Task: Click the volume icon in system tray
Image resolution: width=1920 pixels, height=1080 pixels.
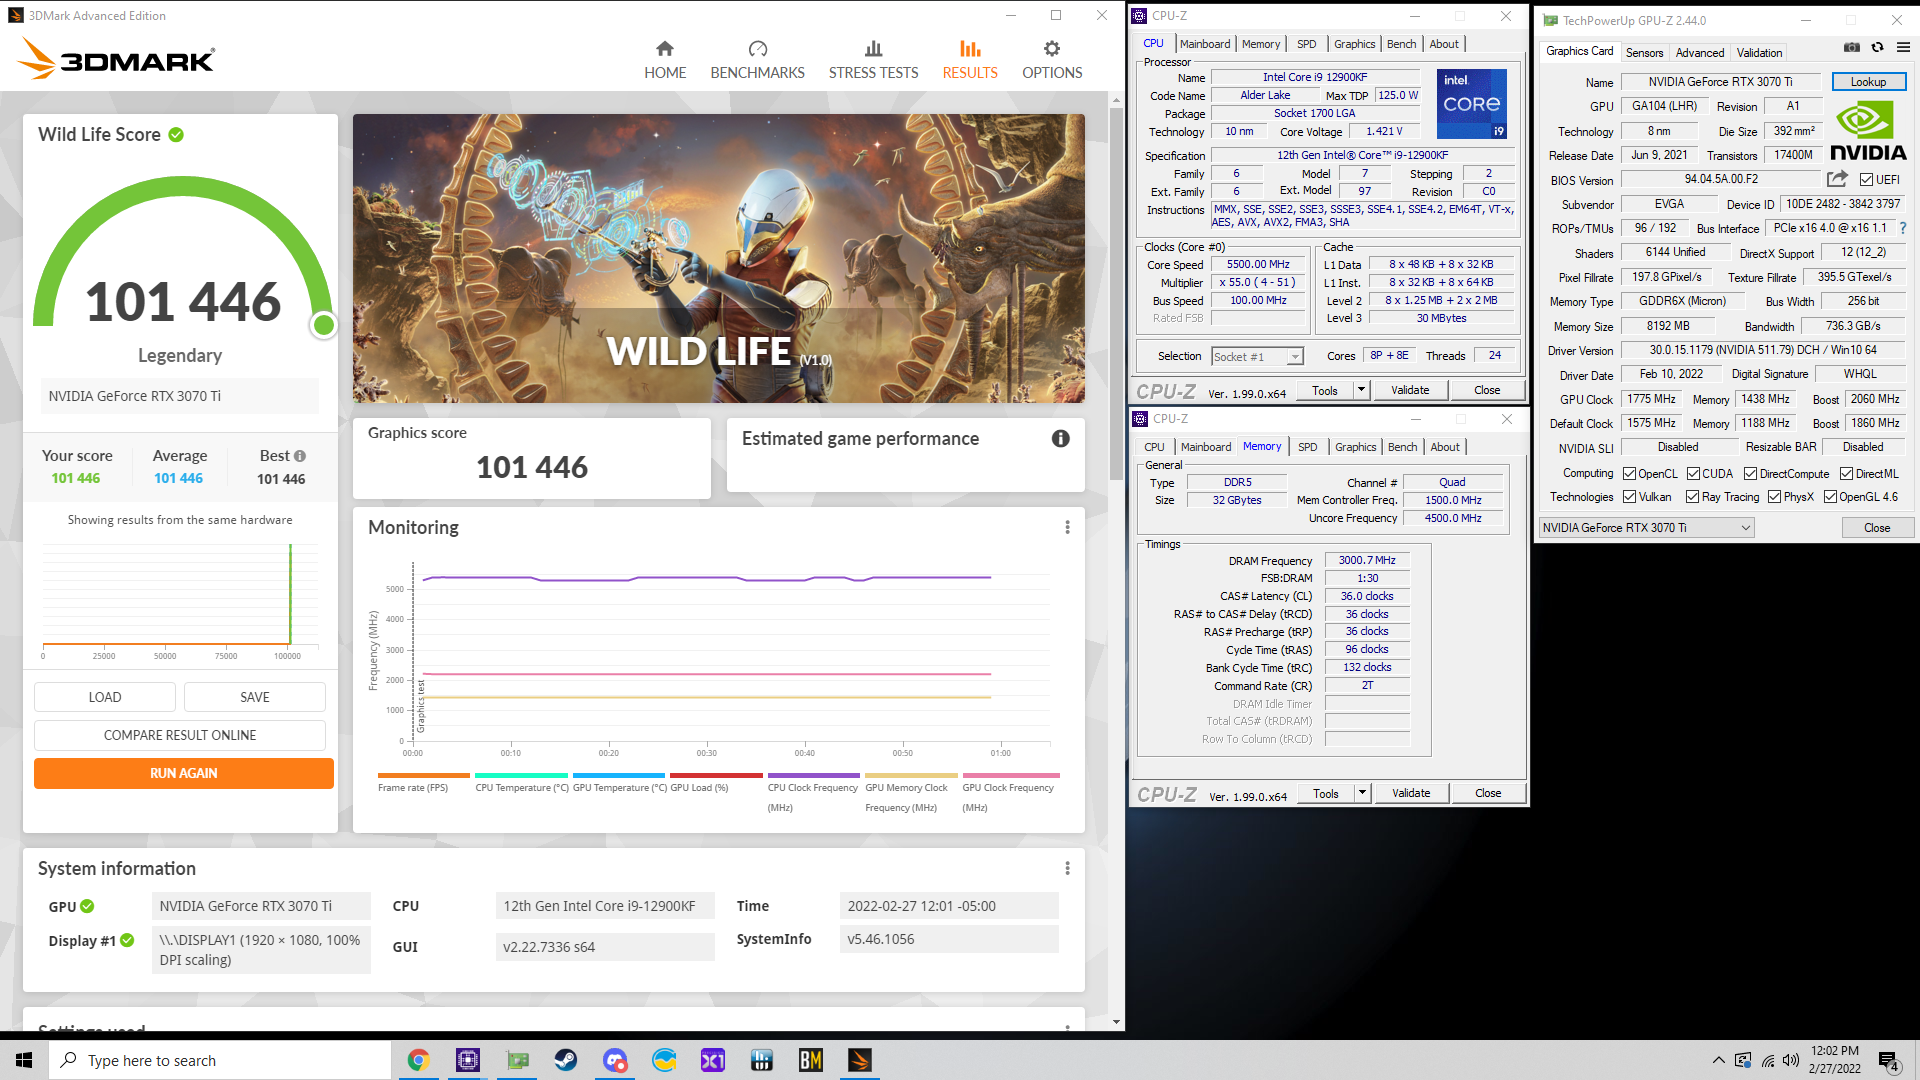Action: tap(1790, 1060)
